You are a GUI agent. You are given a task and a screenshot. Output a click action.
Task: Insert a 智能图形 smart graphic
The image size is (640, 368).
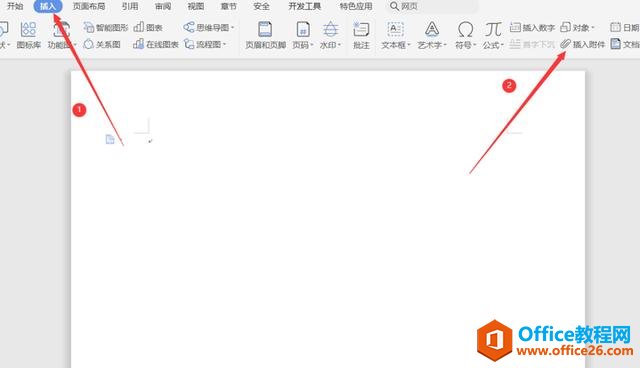click(x=106, y=27)
